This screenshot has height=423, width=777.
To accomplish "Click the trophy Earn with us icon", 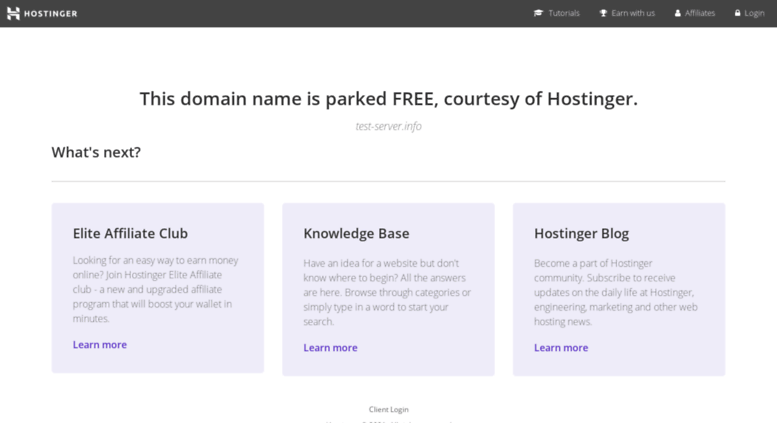I will (603, 13).
